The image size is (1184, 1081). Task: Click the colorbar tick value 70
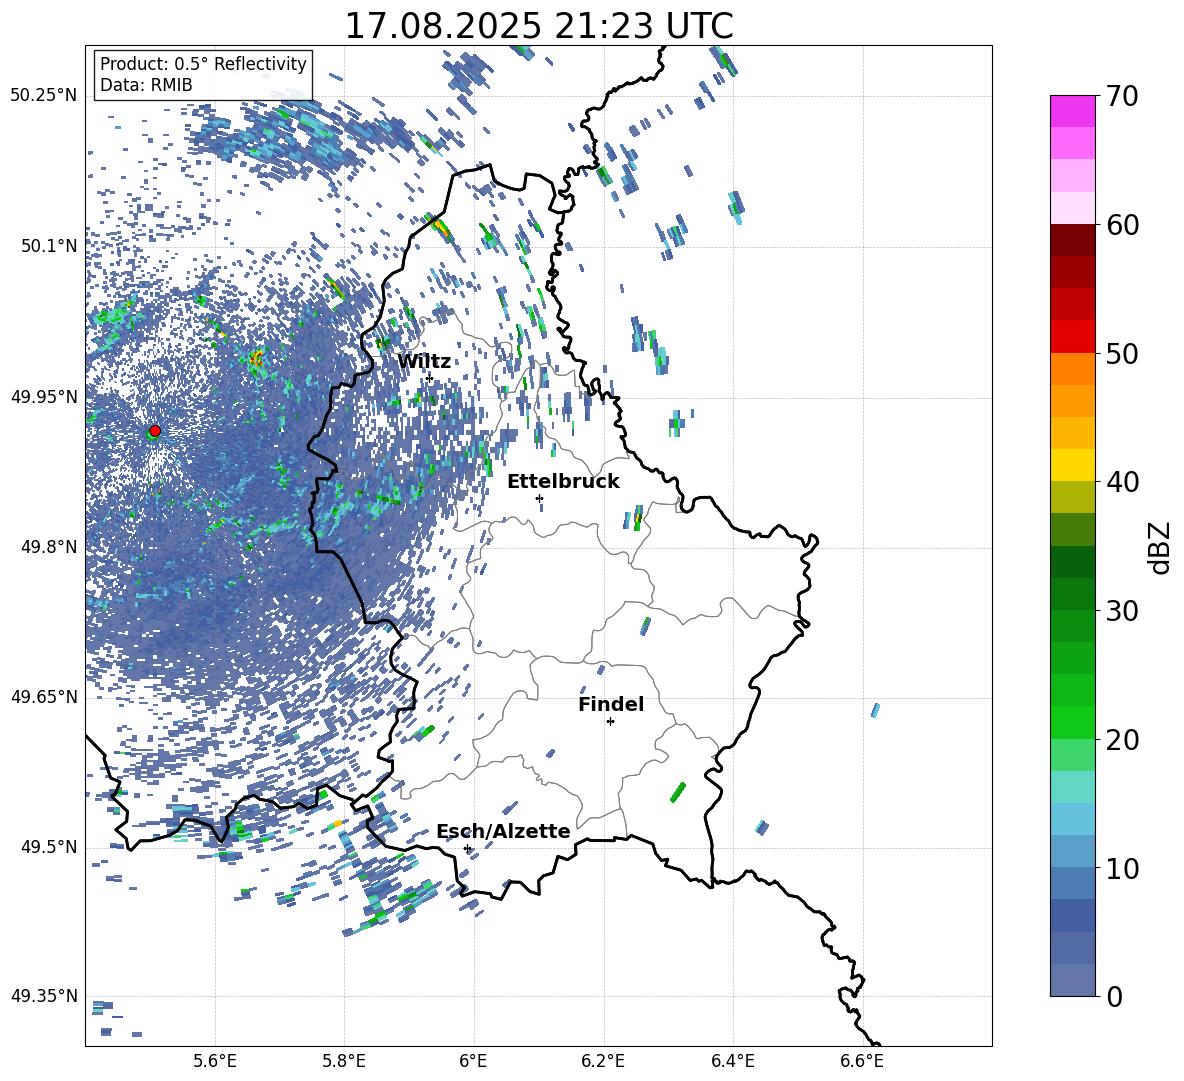[1121, 96]
